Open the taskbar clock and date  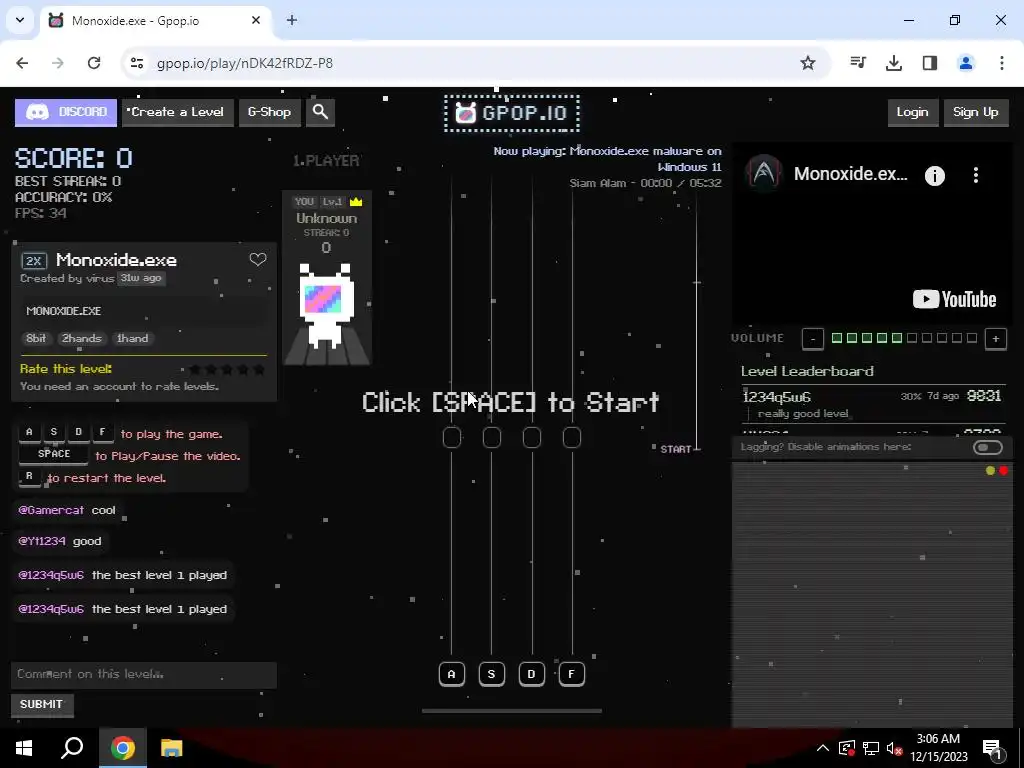tap(938, 748)
